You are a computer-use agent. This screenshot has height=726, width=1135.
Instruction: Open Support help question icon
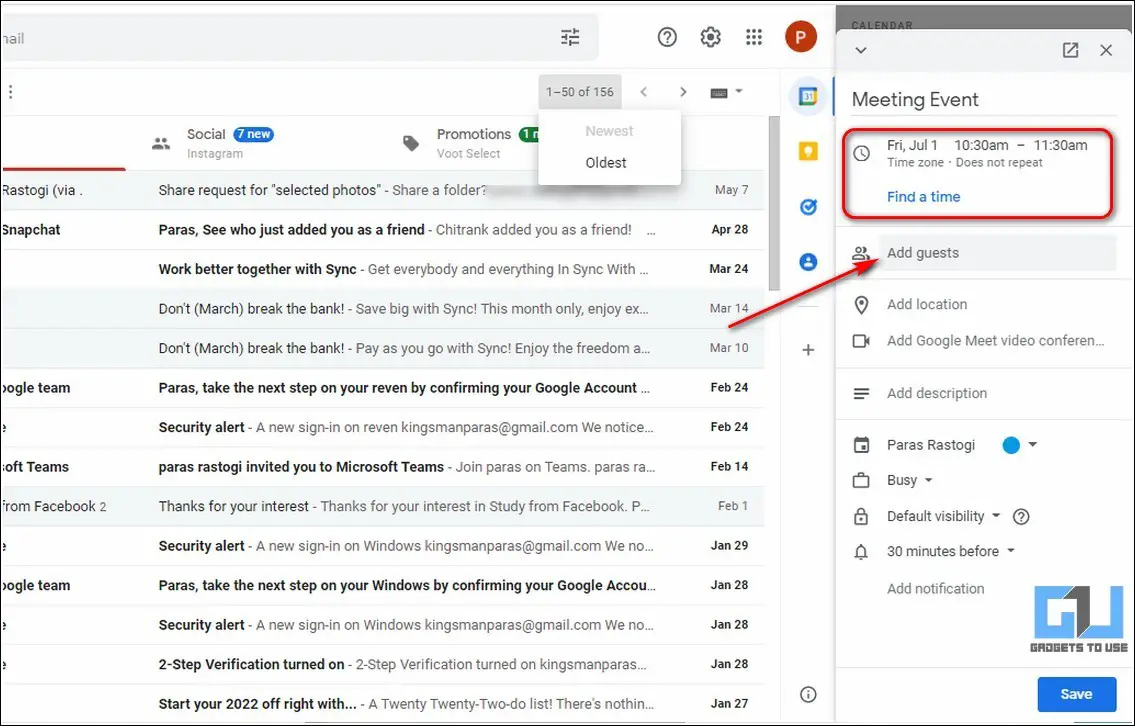click(667, 37)
